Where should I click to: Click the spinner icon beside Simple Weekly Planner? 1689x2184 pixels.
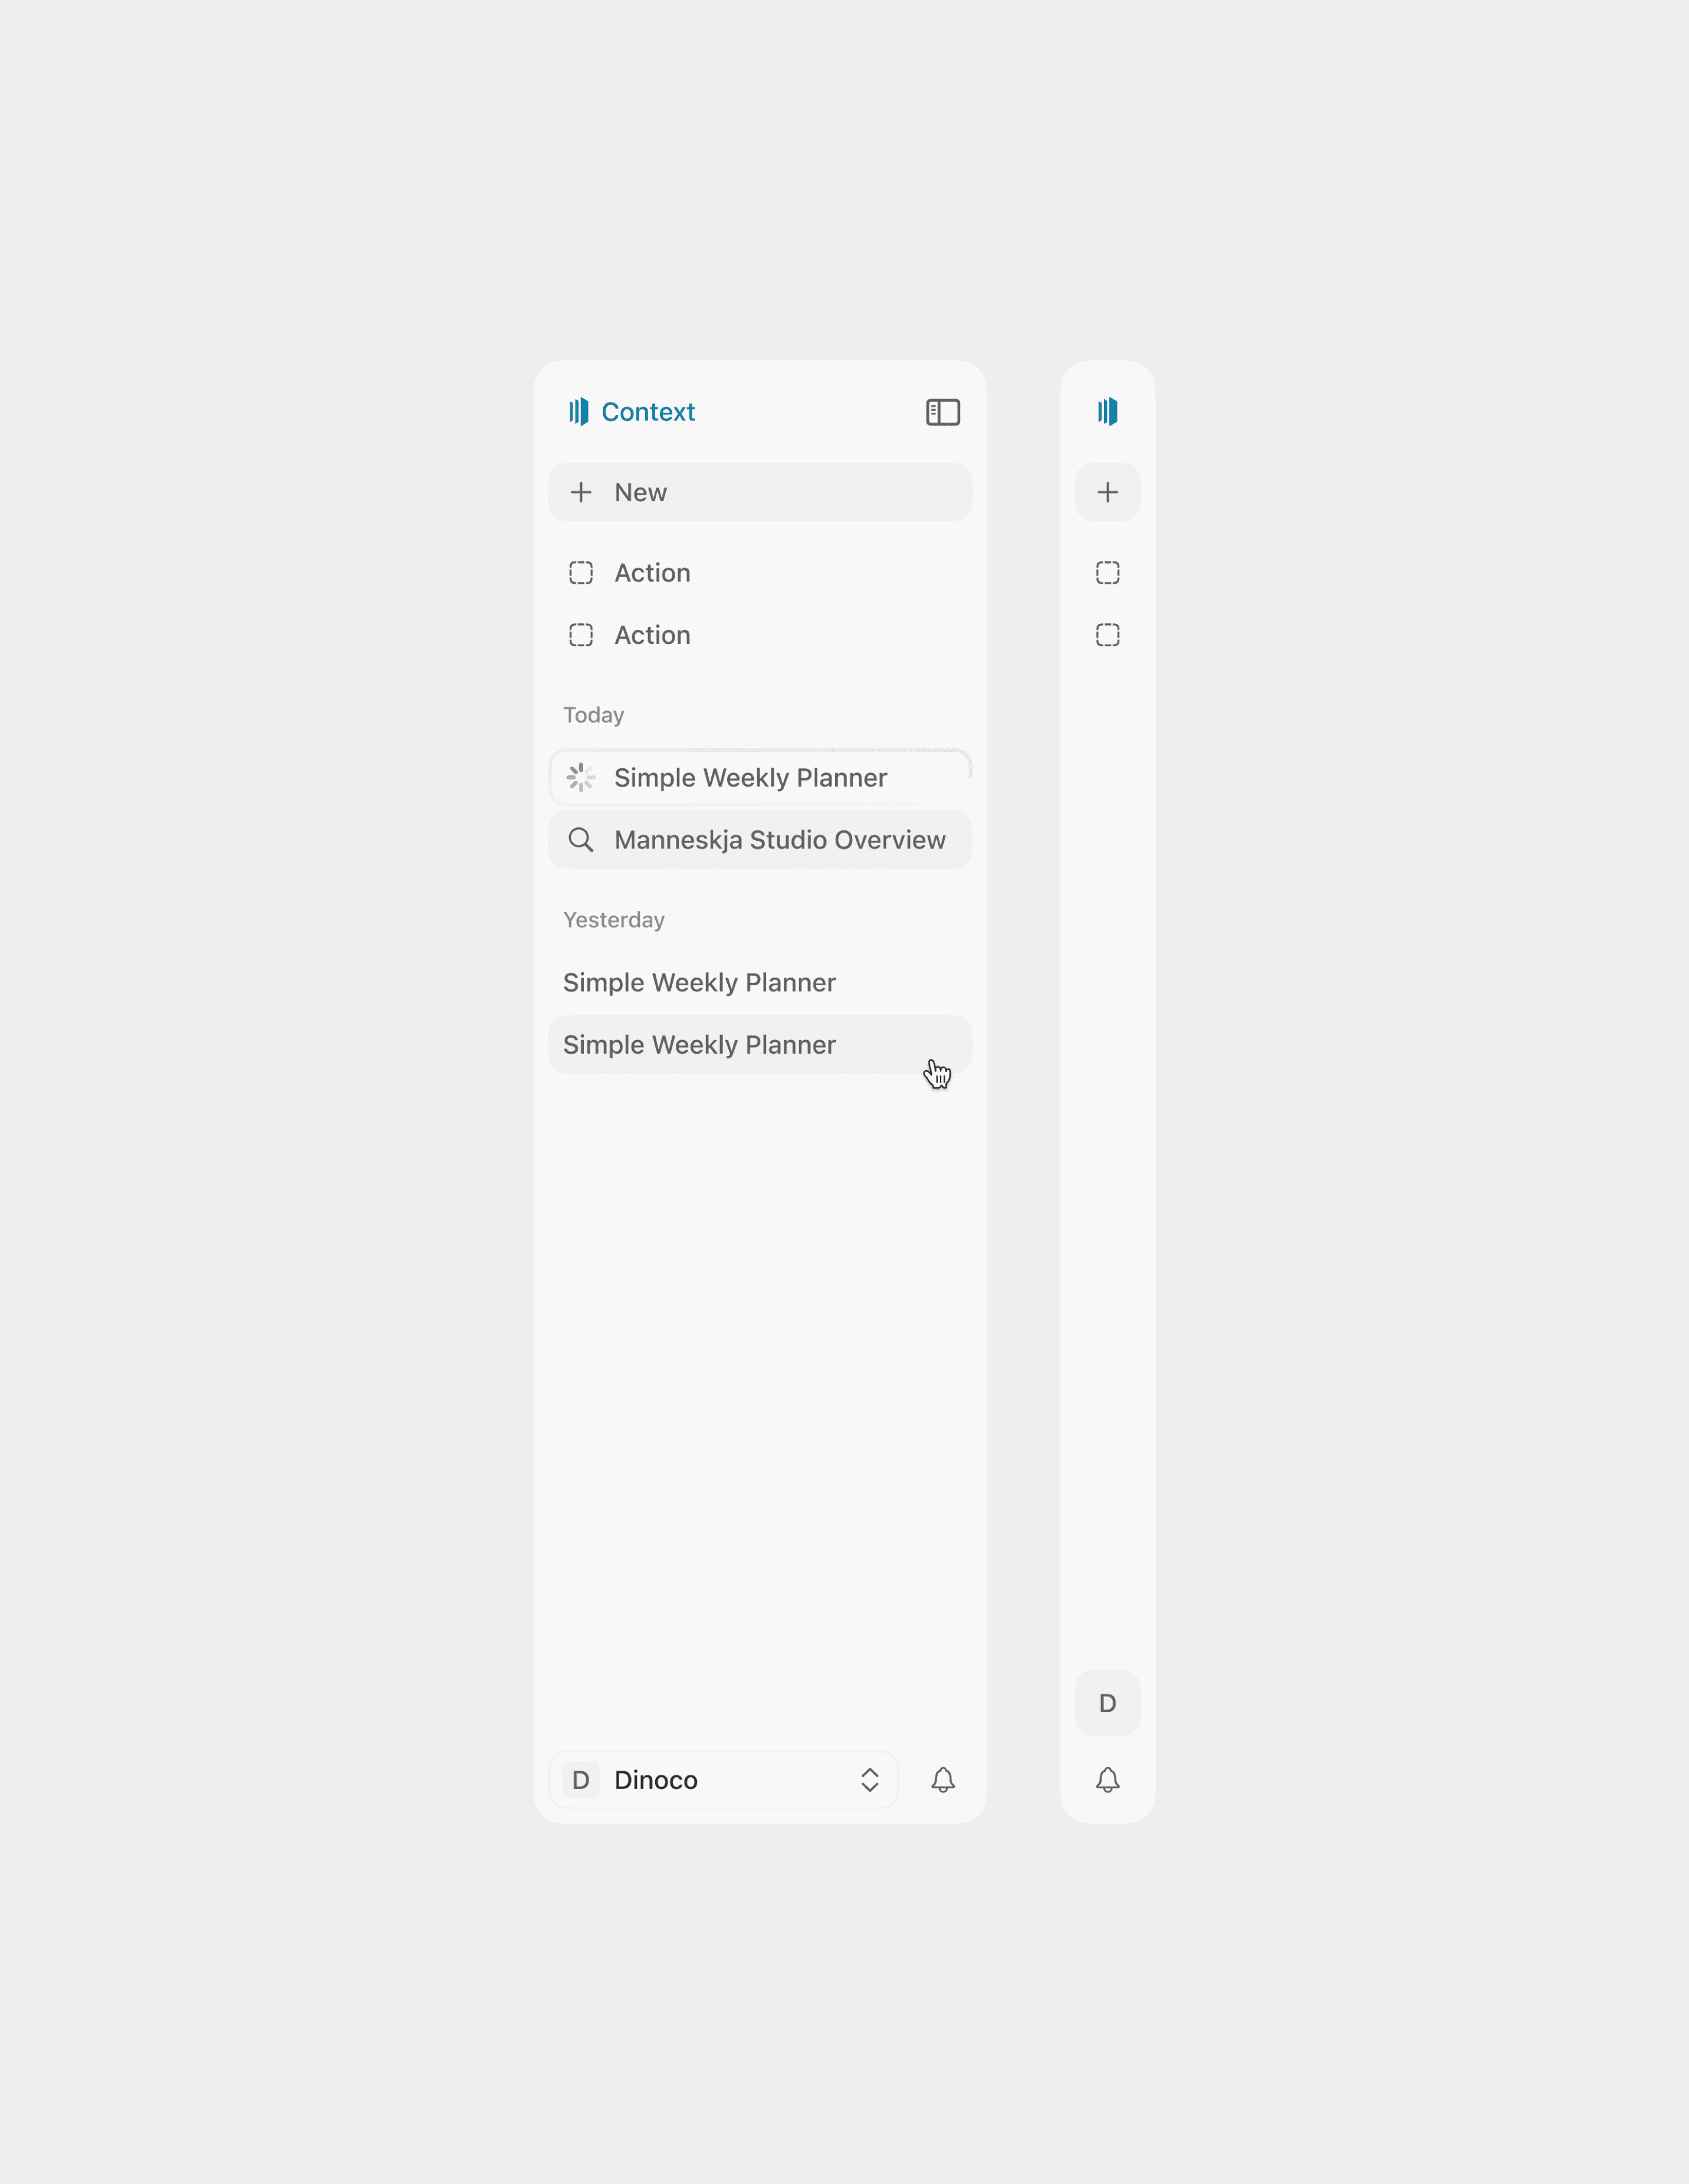[581, 778]
